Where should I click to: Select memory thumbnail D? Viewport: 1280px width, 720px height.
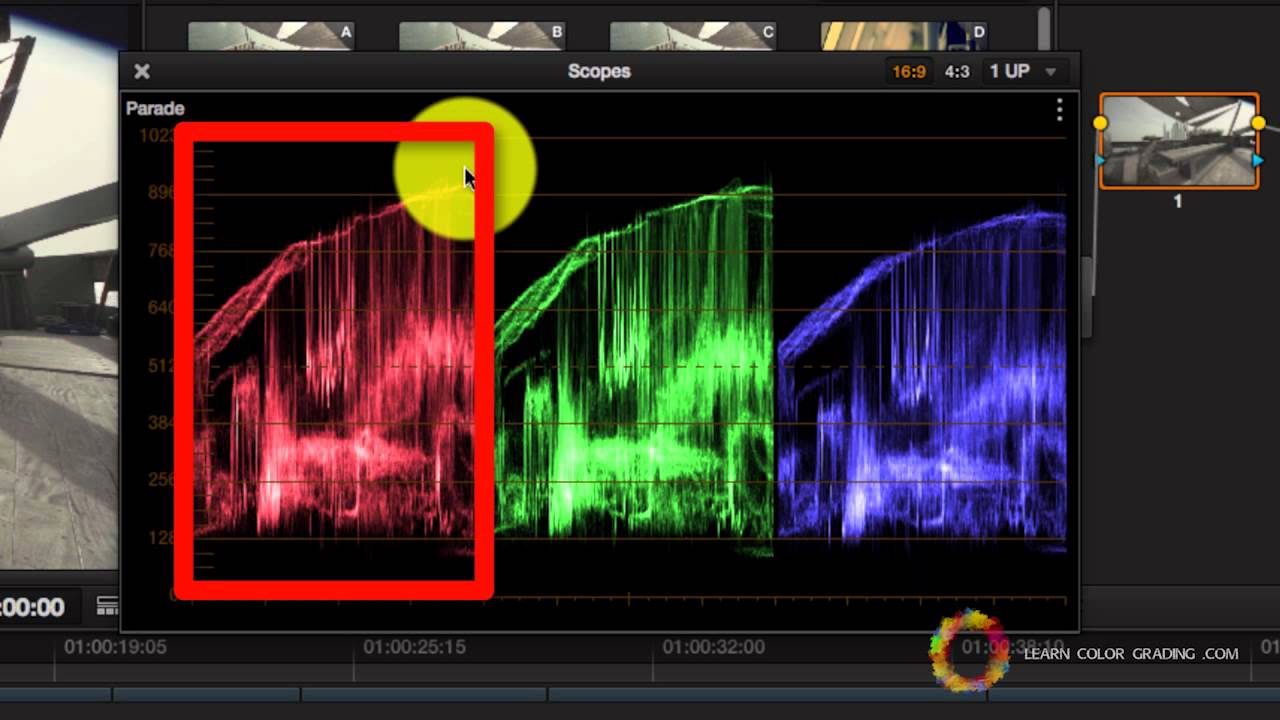[904, 36]
